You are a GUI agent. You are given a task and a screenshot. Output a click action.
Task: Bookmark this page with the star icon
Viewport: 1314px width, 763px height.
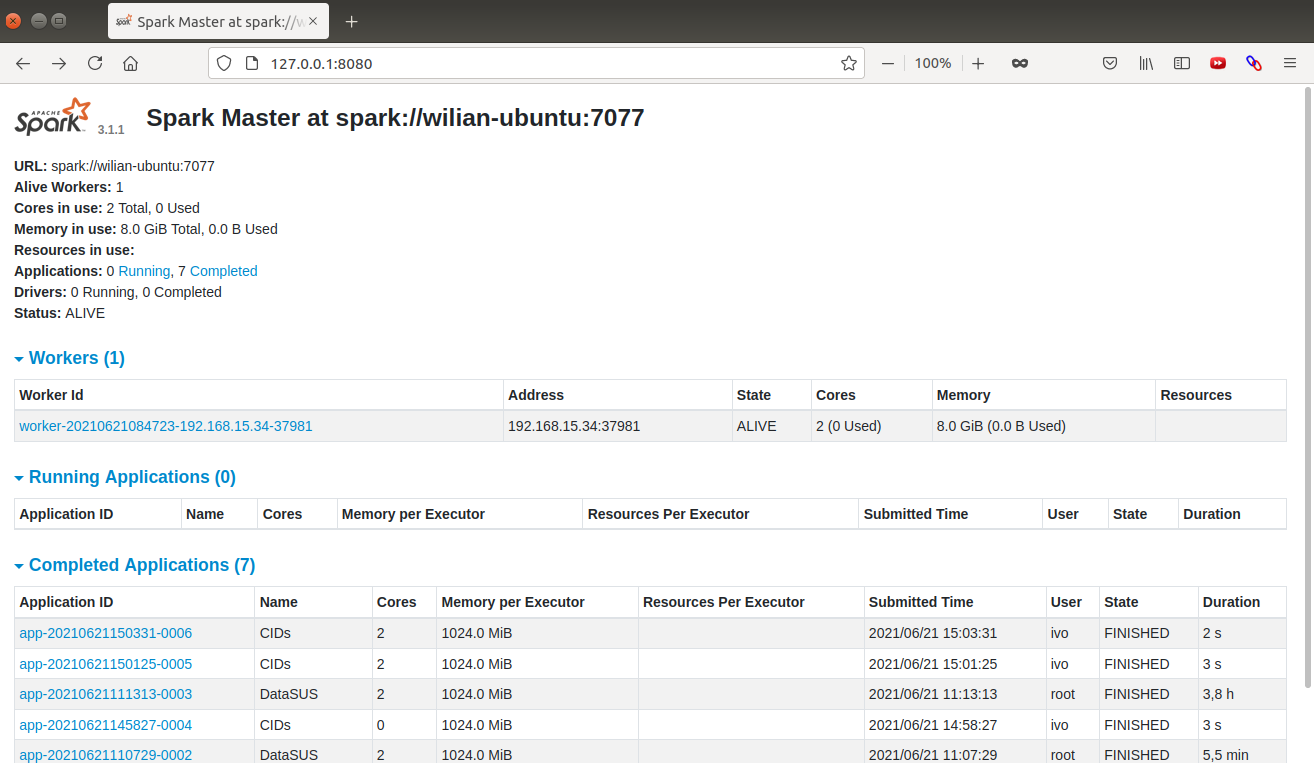(x=849, y=63)
